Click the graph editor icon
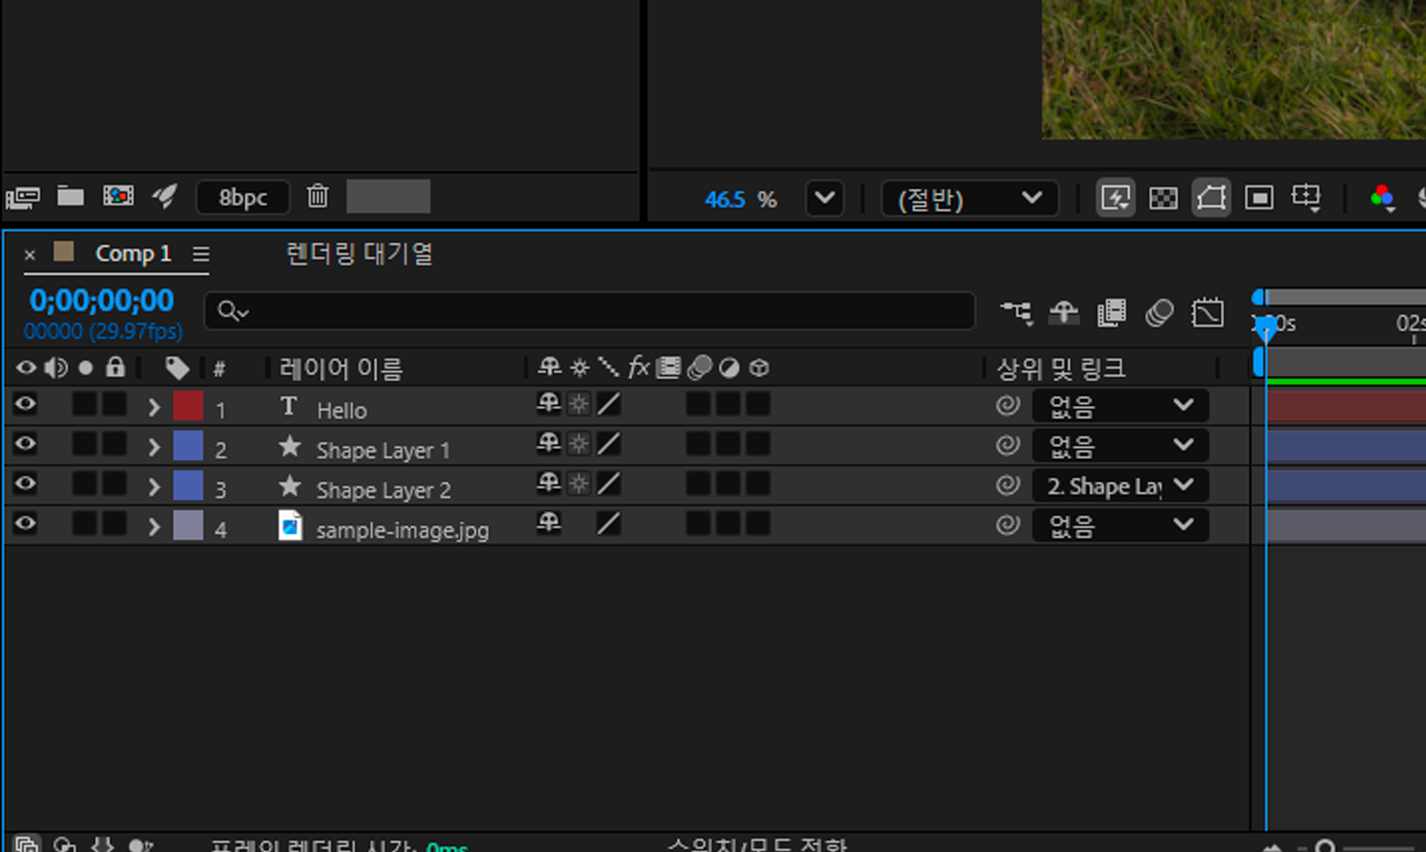The height and width of the screenshot is (852, 1426). (x=1207, y=313)
